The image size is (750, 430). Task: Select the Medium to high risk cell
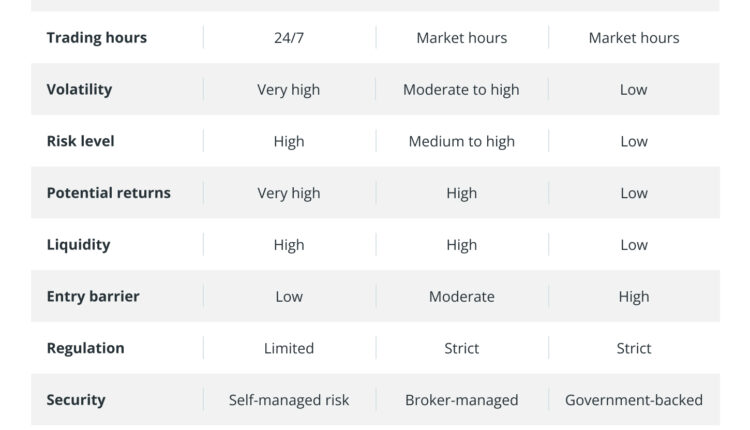pyautogui.click(x=461, y=142)
